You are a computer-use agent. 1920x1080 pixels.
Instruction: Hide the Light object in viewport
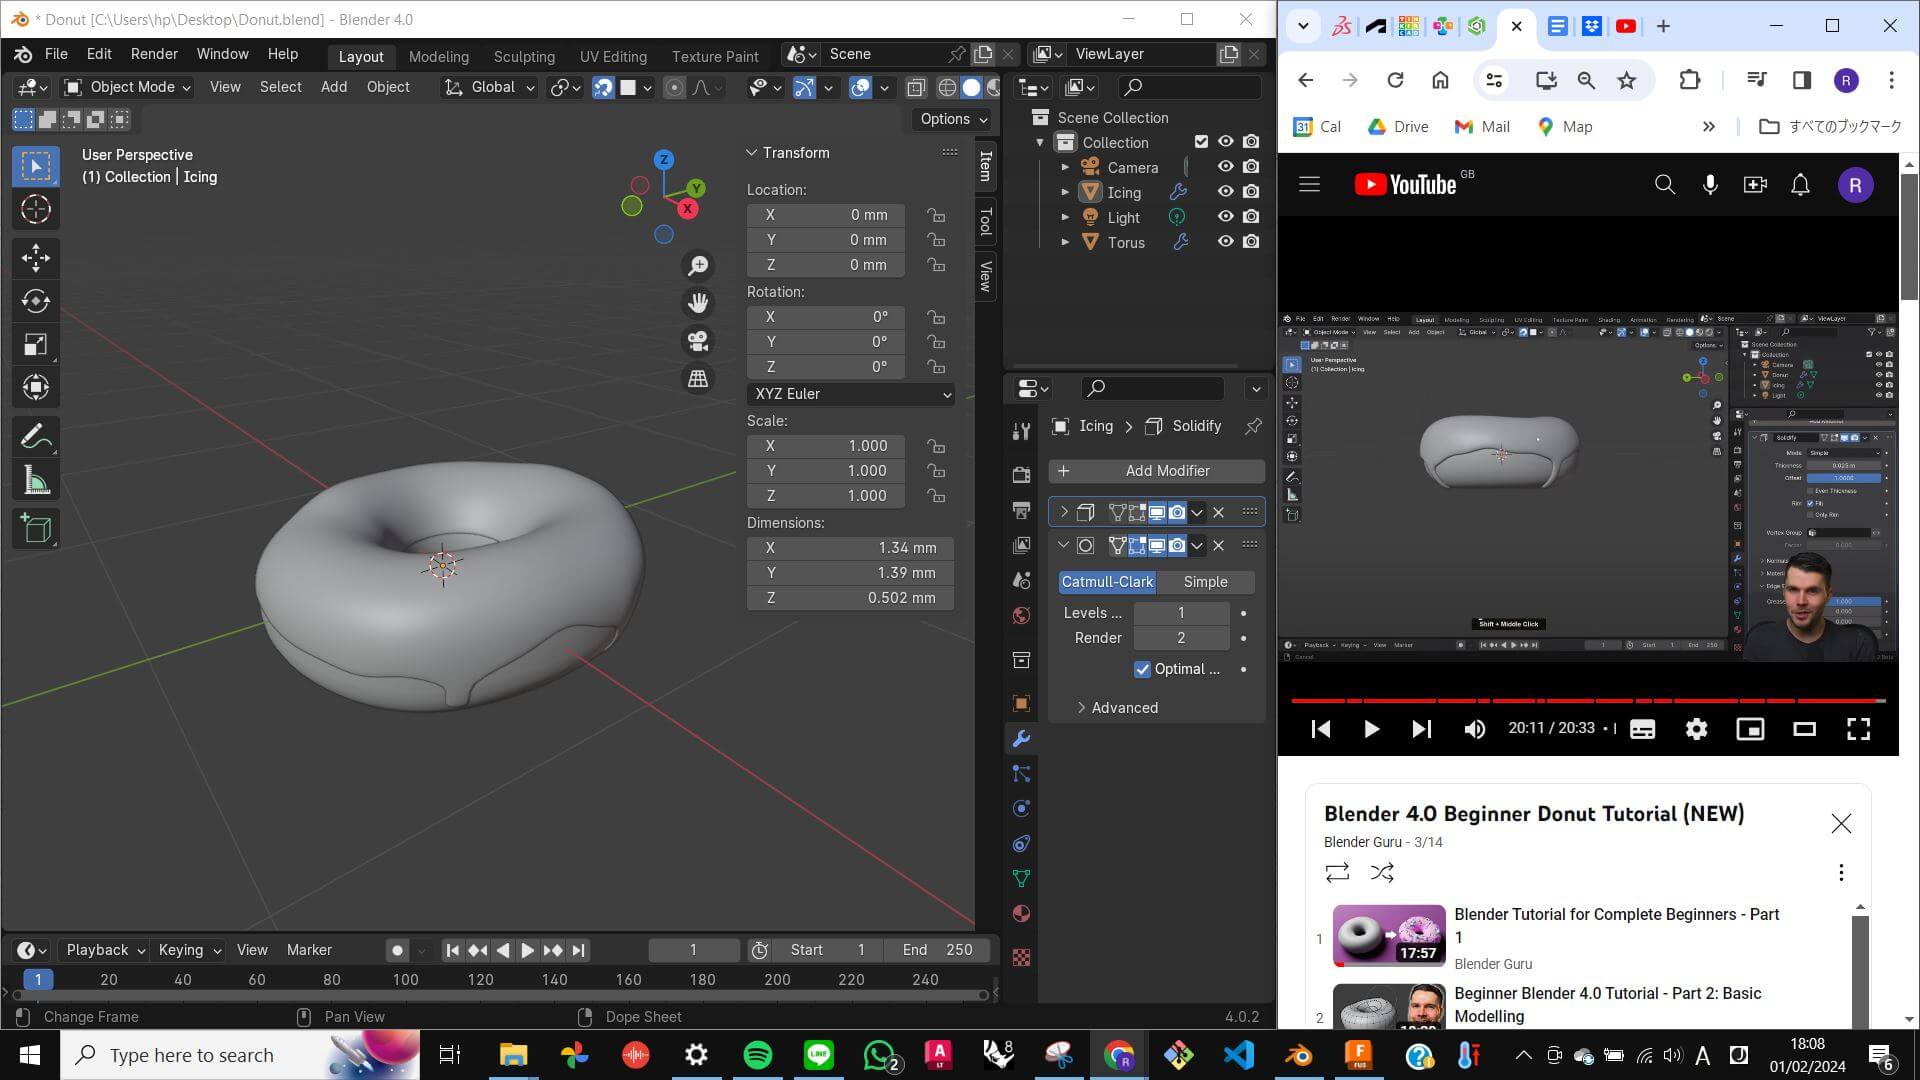[x=1225, y=217]
